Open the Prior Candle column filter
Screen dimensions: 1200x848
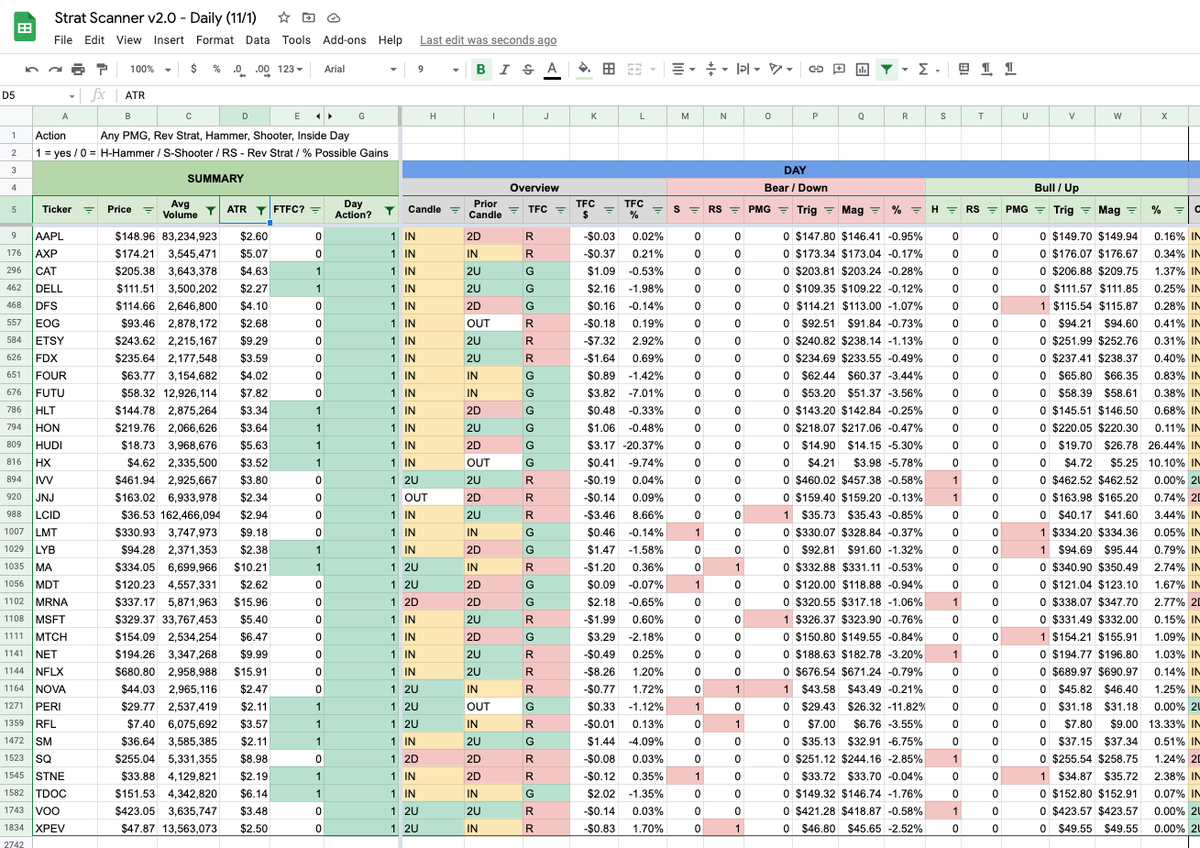(513, 210)
